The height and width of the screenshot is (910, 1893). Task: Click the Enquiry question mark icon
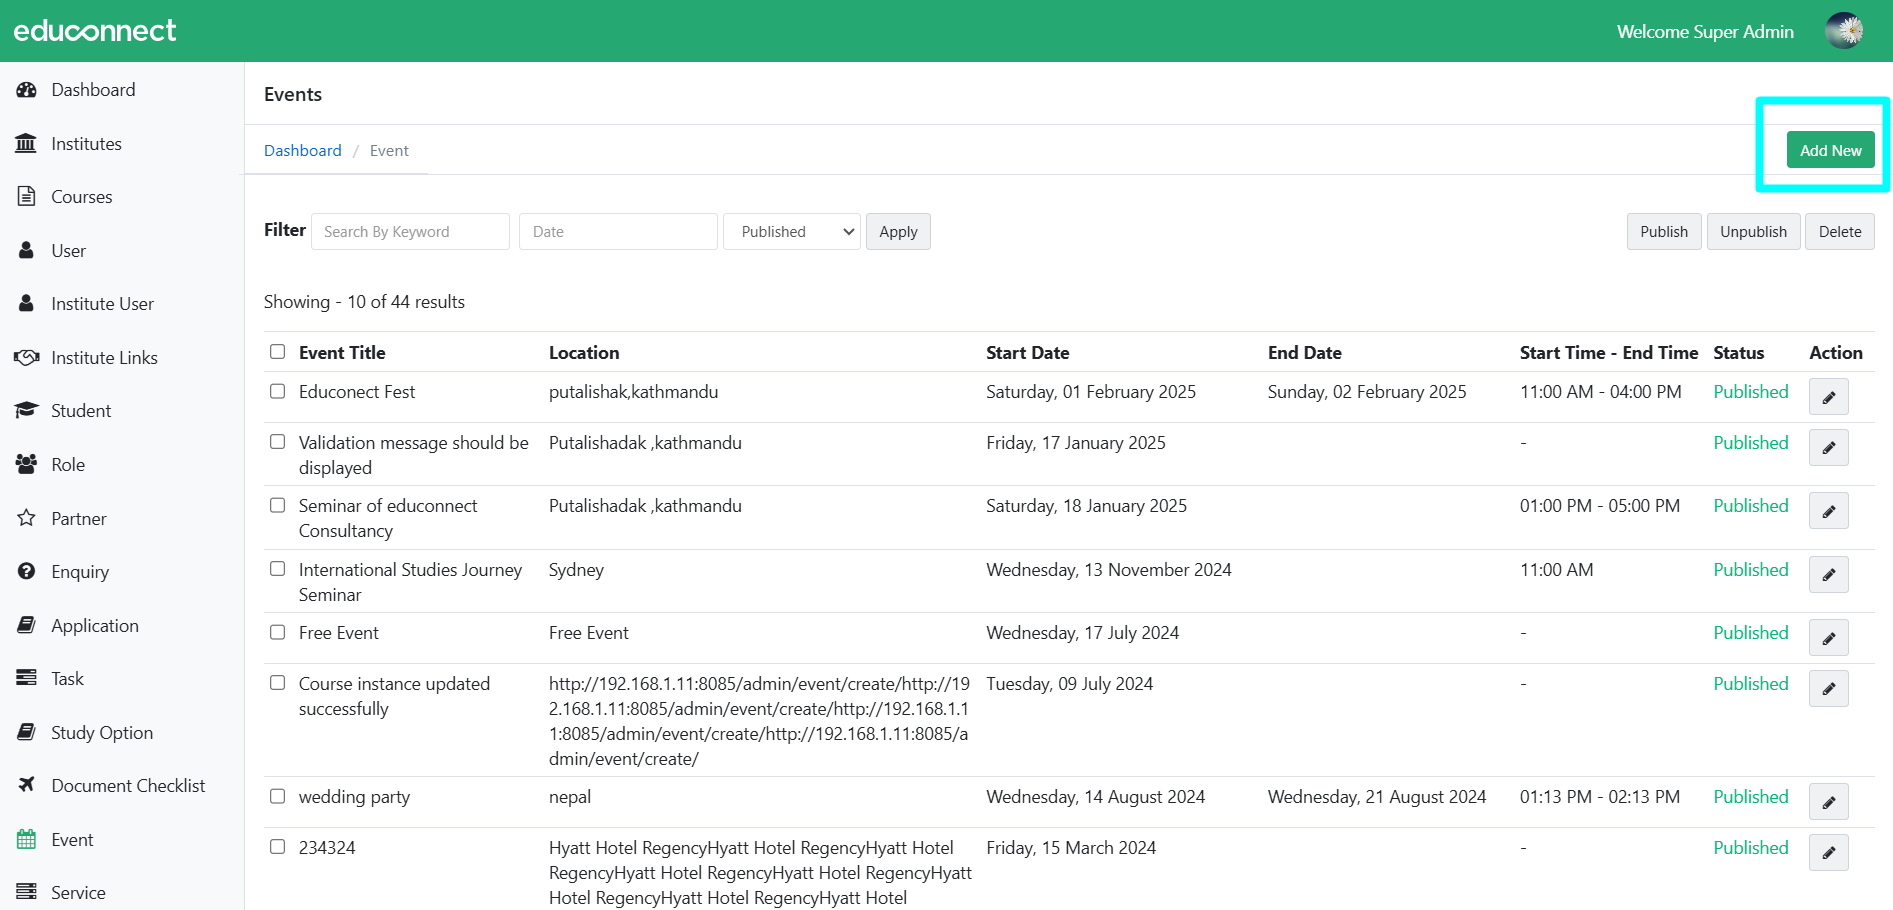(x=27, y=571)
